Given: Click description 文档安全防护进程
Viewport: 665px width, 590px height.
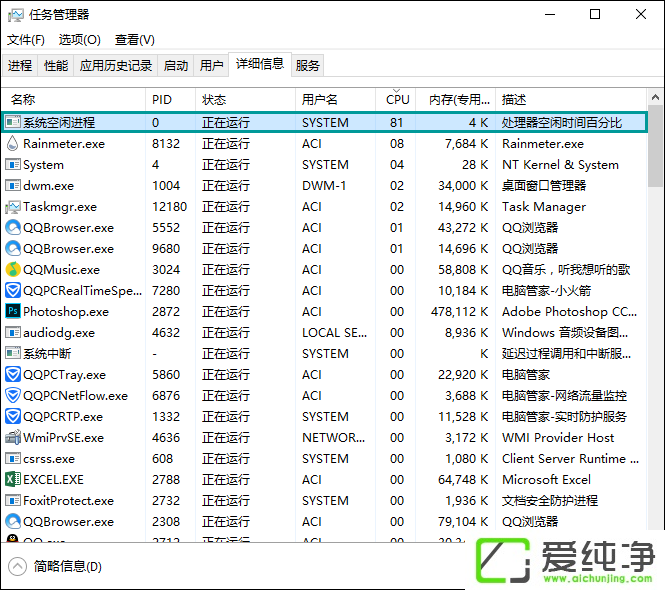Looking at the screenshot, I should [550, 501].
